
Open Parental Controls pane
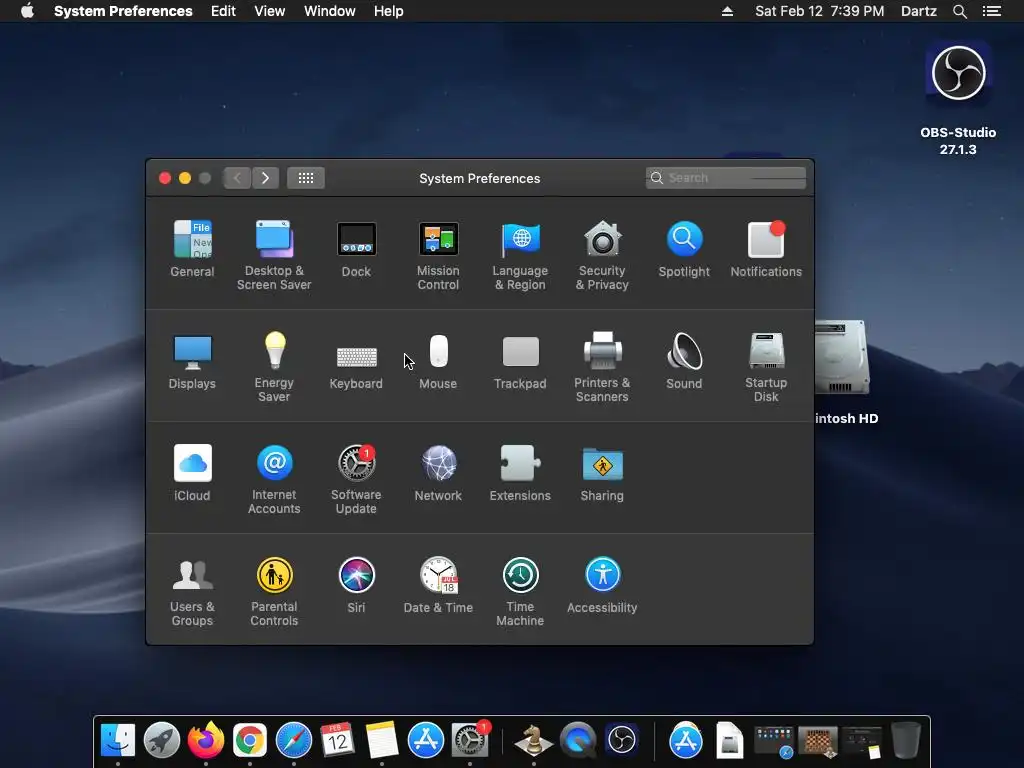pyautogui.click(x=274, y=592)
